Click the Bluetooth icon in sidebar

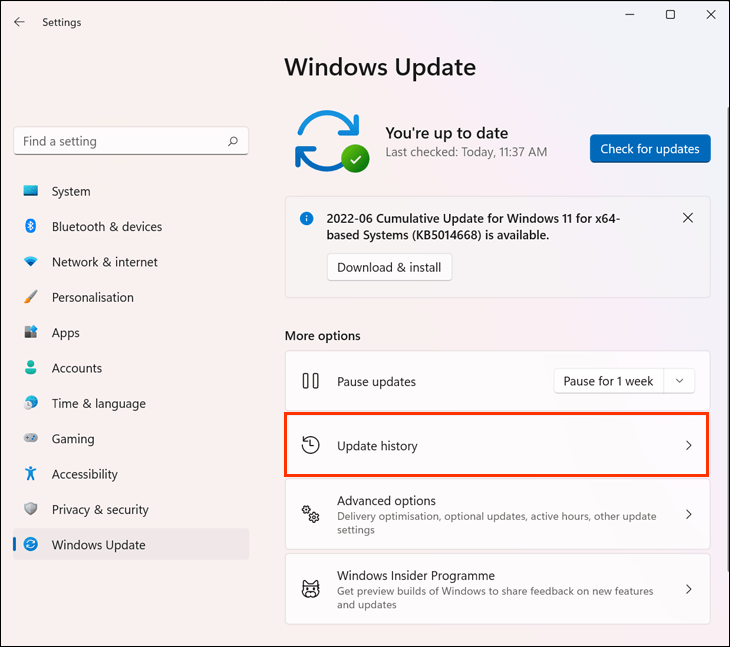31,226
